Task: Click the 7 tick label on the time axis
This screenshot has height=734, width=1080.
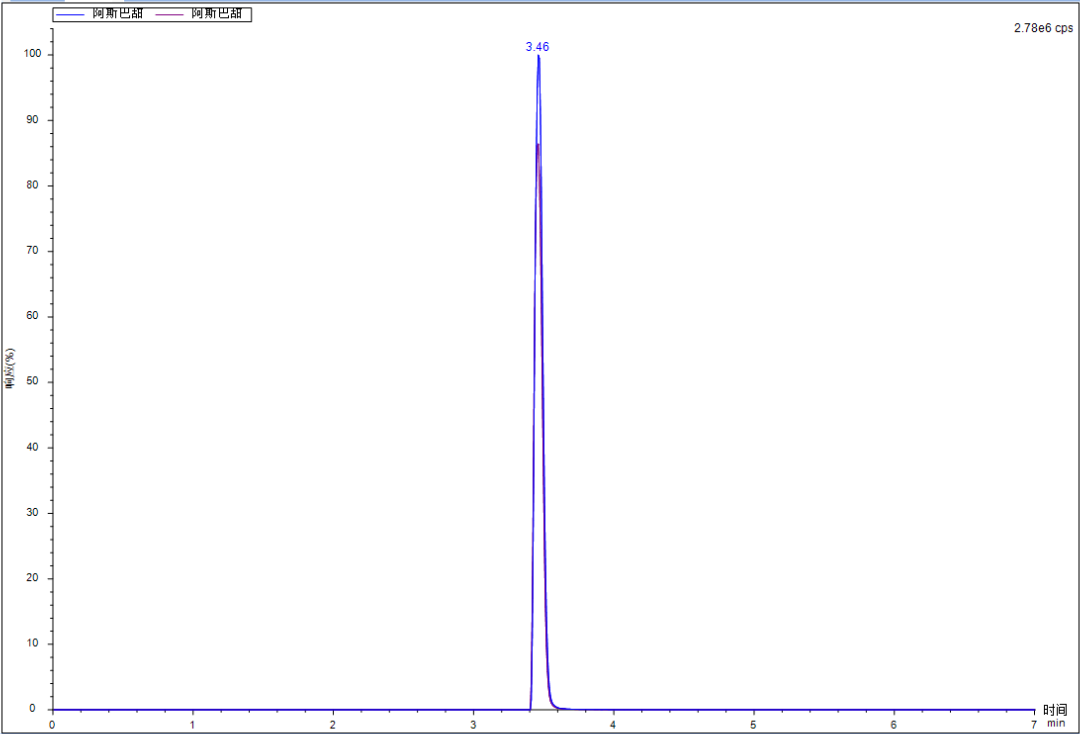Action: click(1034, 724)
